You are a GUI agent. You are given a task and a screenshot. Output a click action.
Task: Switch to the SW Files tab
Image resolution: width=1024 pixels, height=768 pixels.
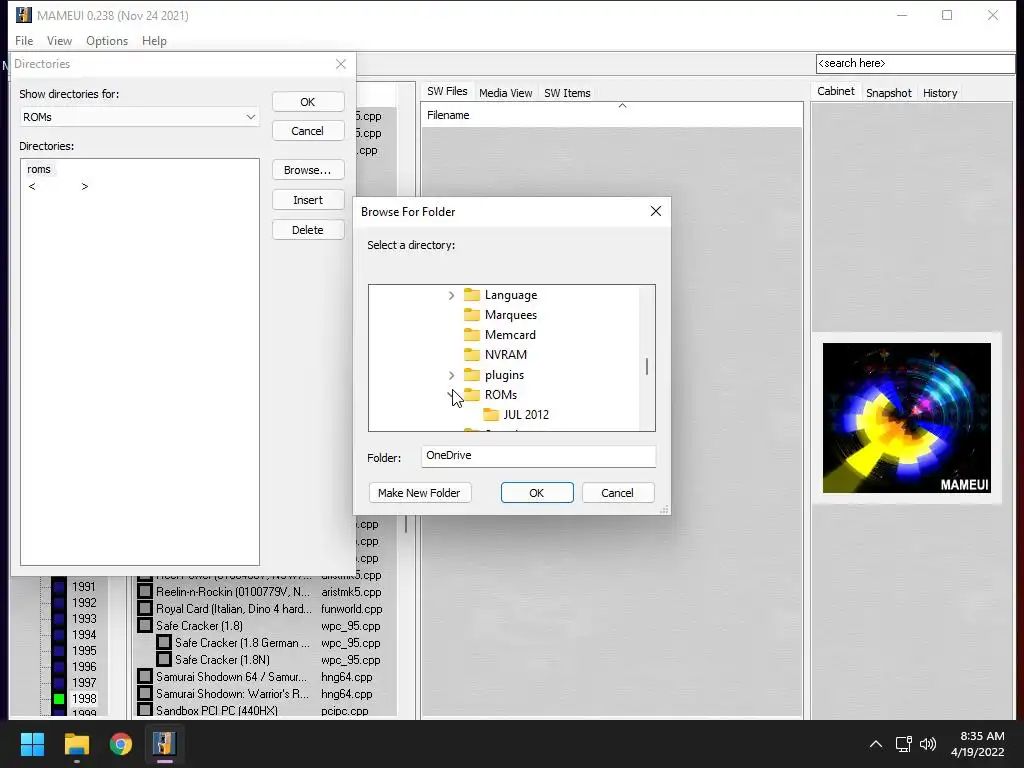pyautogui.click(x=447, y=91)
